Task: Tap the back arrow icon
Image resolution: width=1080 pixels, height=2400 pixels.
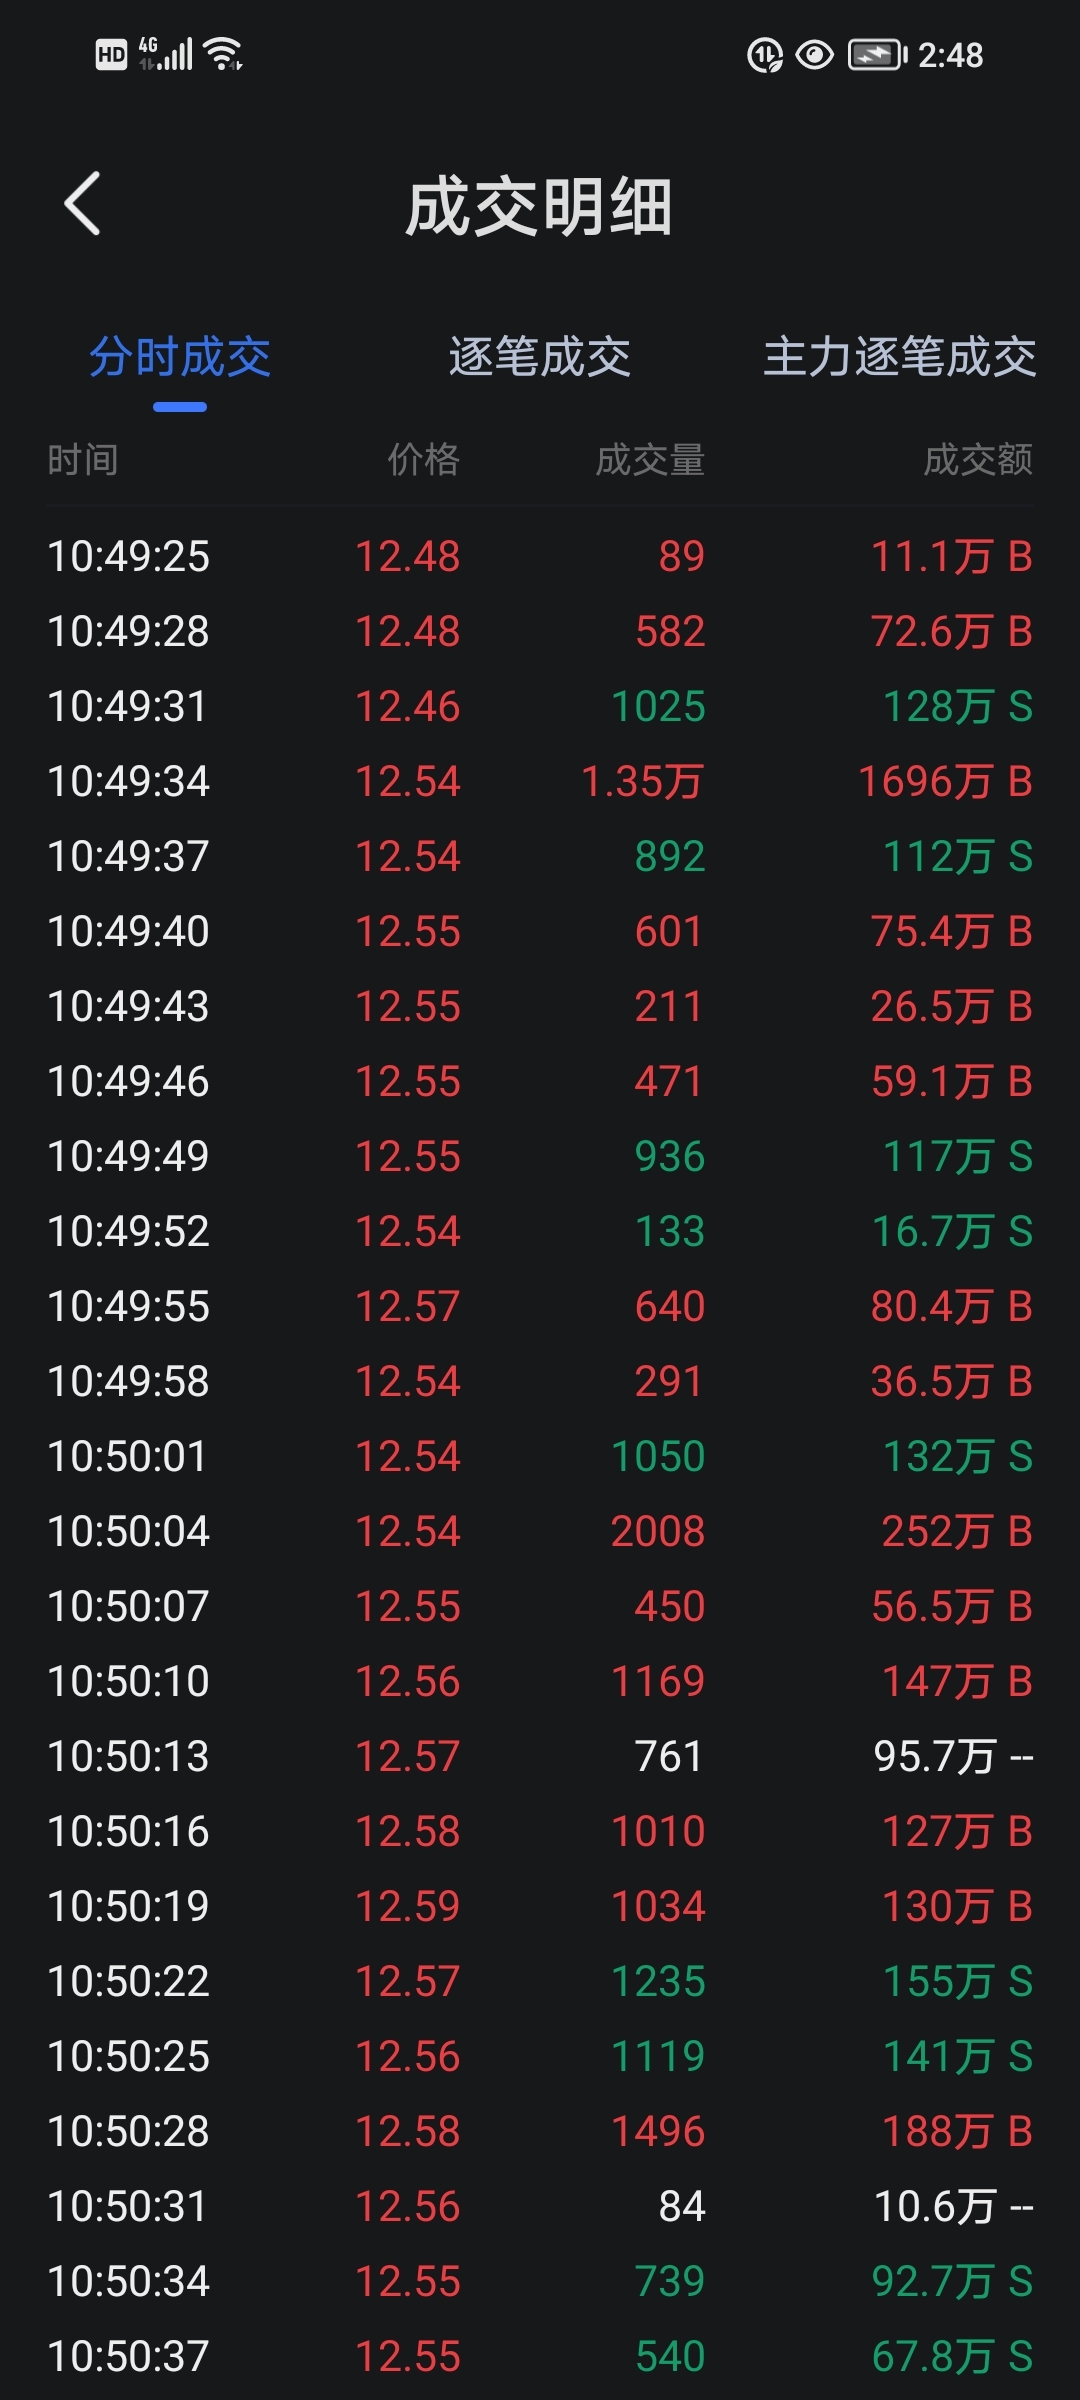Action: coord(82,204)
